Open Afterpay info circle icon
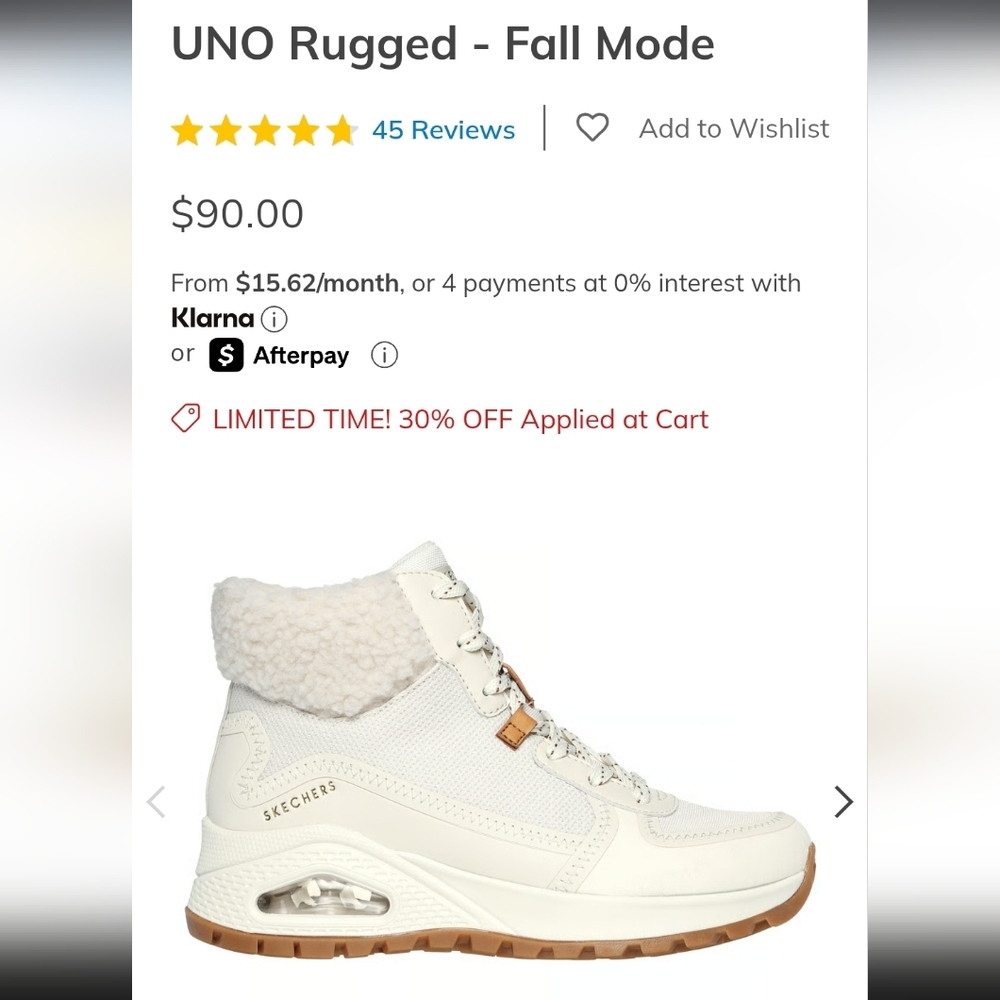The width and height of the screenshot is (1000, 1000). (x=384, y=355)
